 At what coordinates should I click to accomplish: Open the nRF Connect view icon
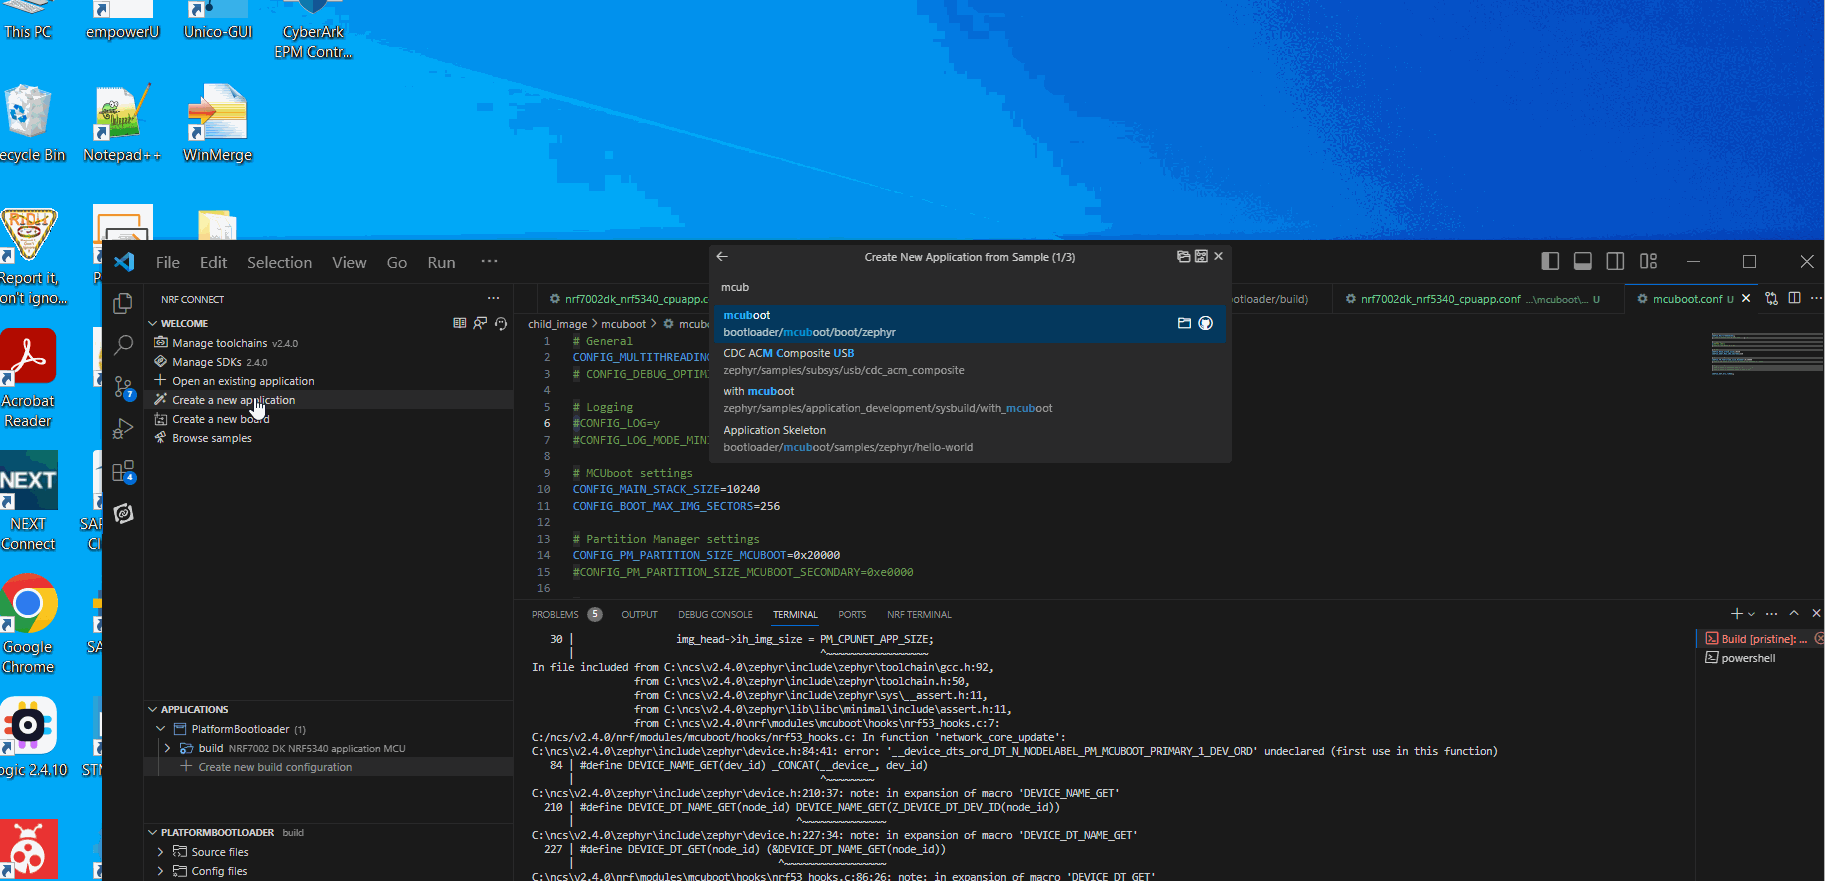123,513
